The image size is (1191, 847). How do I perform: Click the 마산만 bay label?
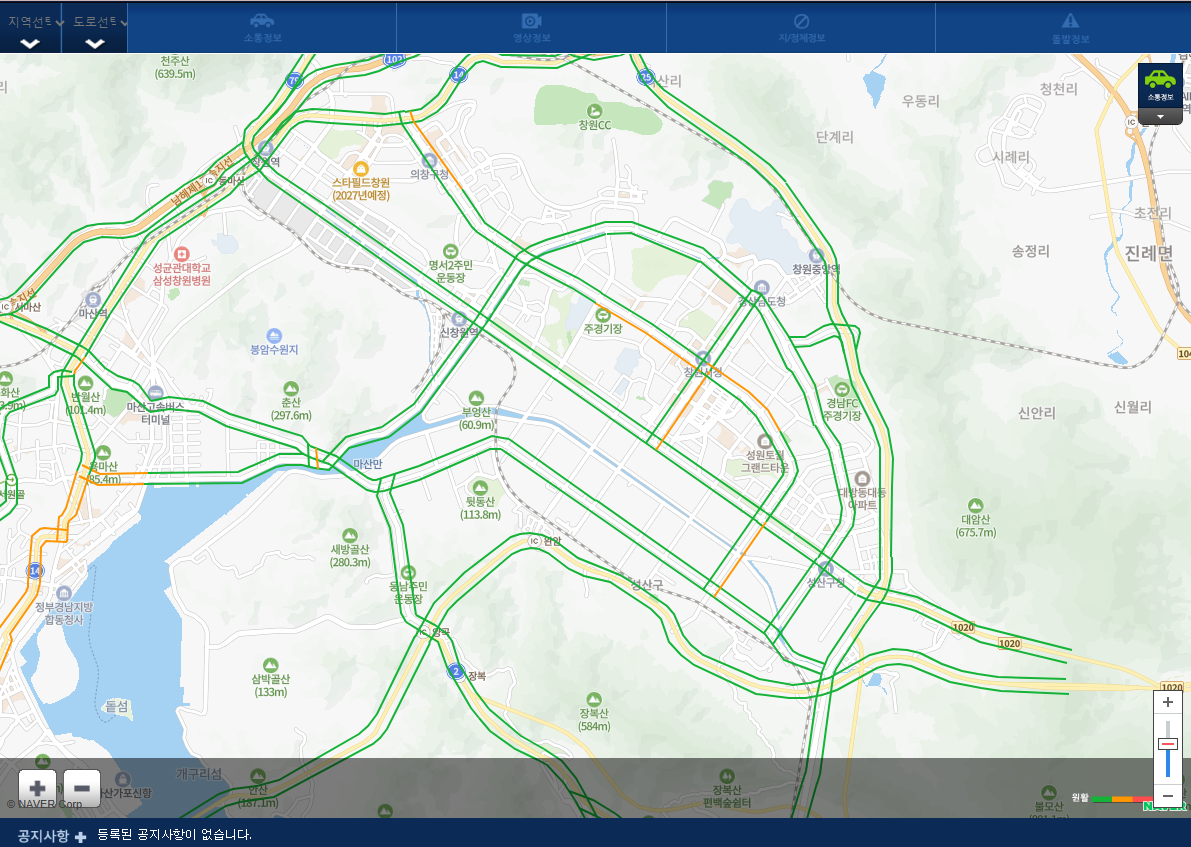[368, 464]
